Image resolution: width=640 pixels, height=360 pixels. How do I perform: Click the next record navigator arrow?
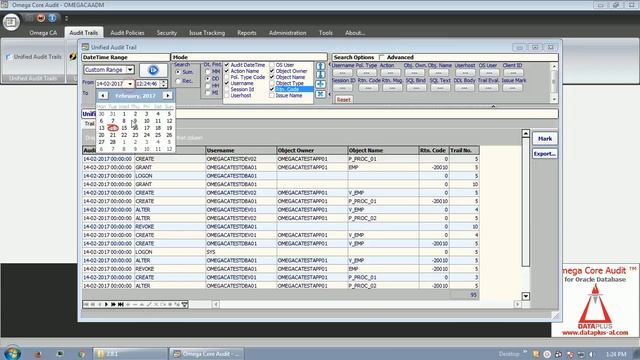[x=106, y=304]
